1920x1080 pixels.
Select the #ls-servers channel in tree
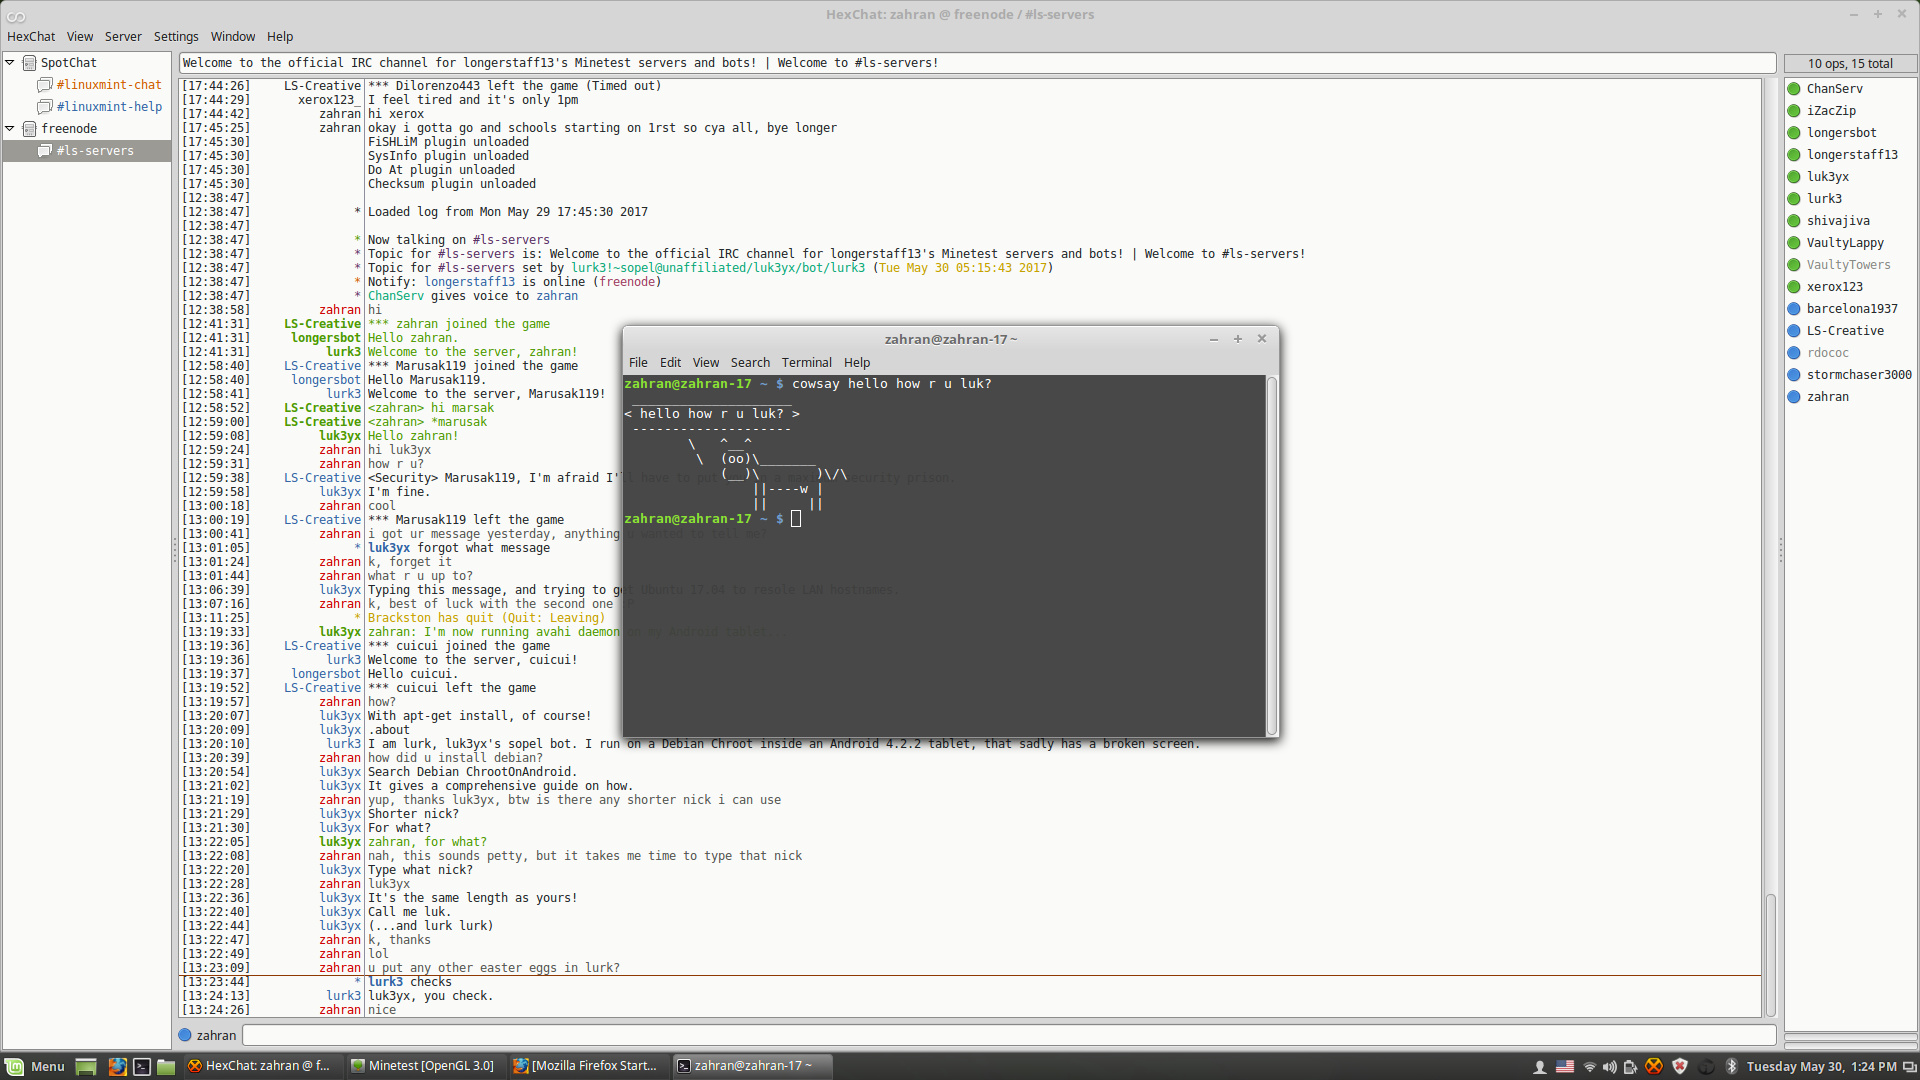tap(87, 151)
